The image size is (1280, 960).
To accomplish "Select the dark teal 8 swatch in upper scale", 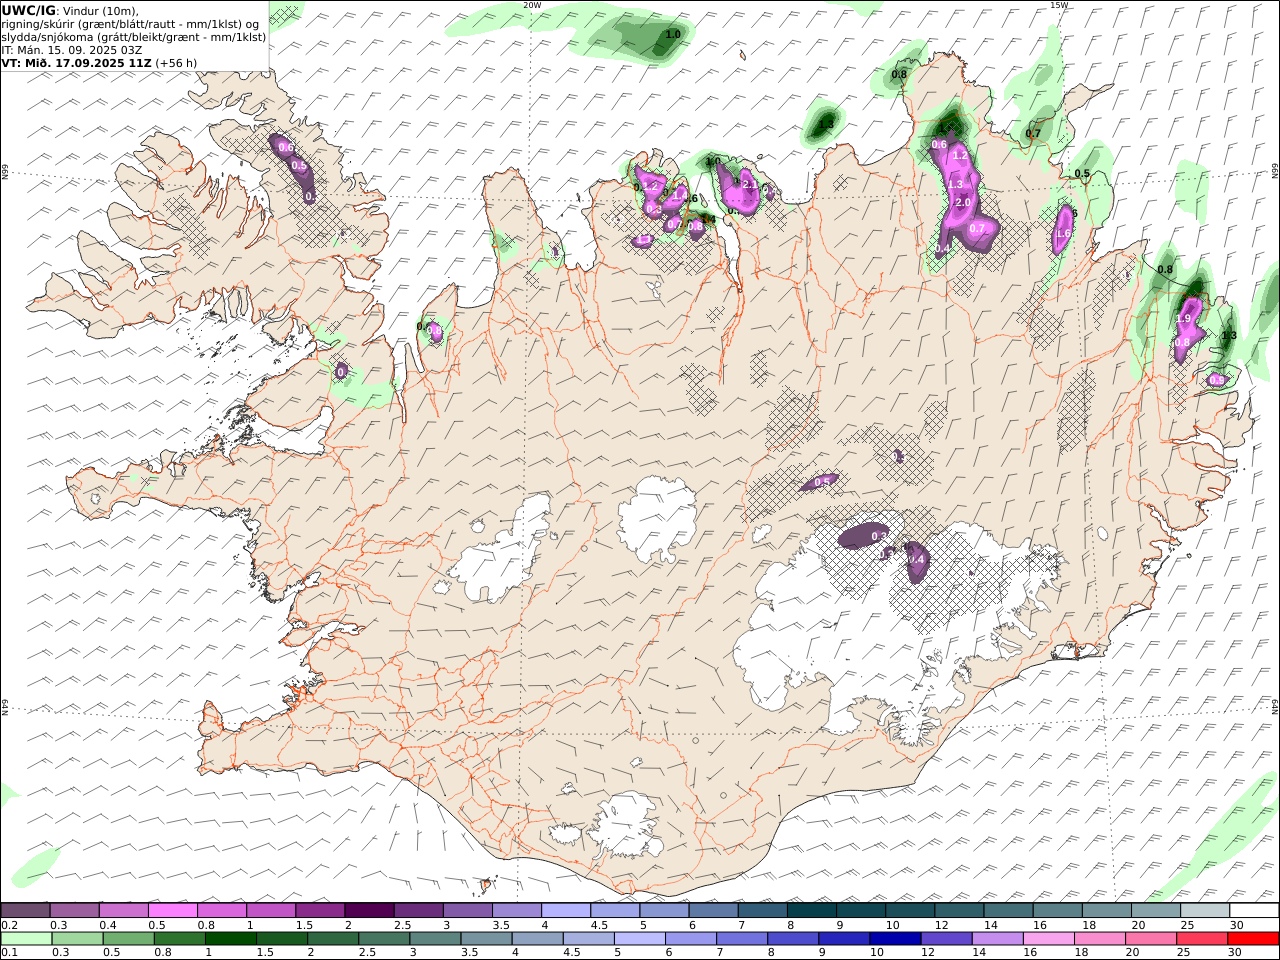I will 810,911.
